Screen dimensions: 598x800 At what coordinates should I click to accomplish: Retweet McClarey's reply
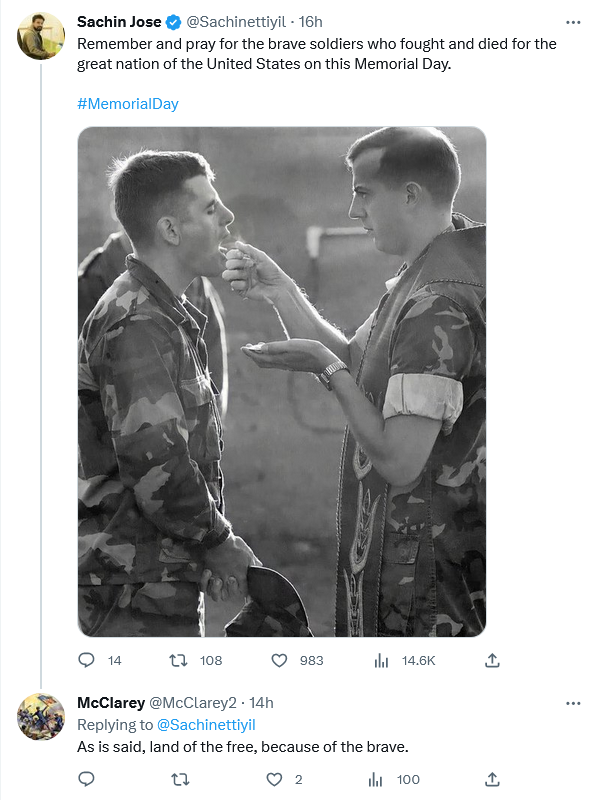pyautogui.click(x=180, y=779)
